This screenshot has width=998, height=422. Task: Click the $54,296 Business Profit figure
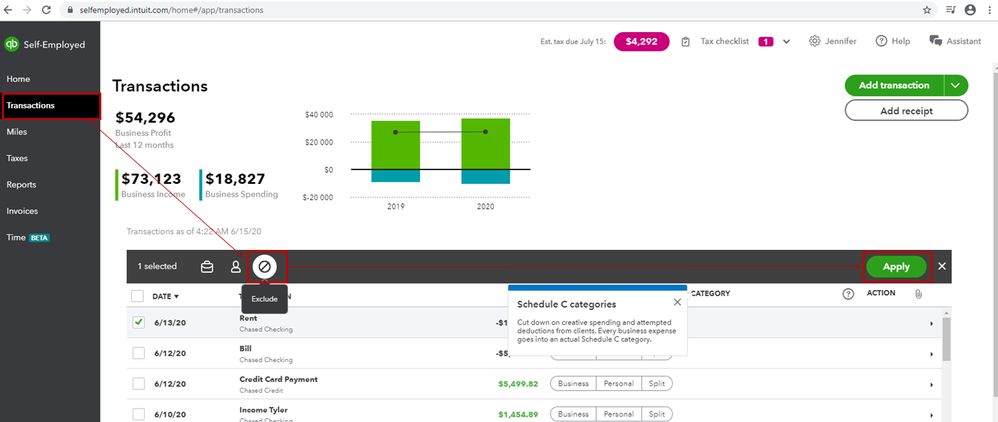click(x=145, y=118)
